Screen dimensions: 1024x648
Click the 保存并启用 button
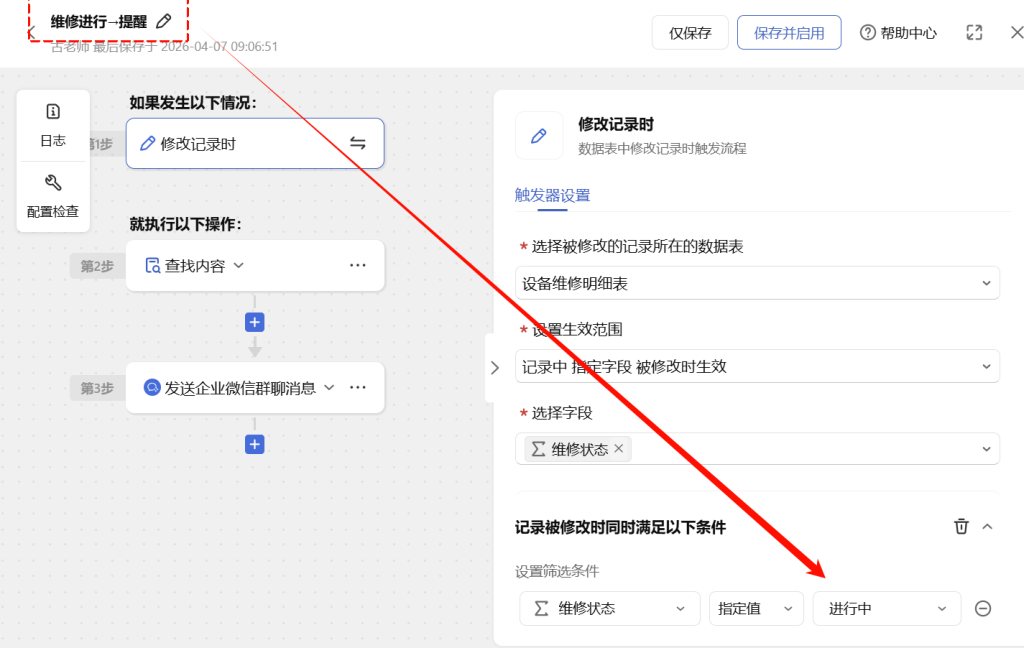click(789, 33)
